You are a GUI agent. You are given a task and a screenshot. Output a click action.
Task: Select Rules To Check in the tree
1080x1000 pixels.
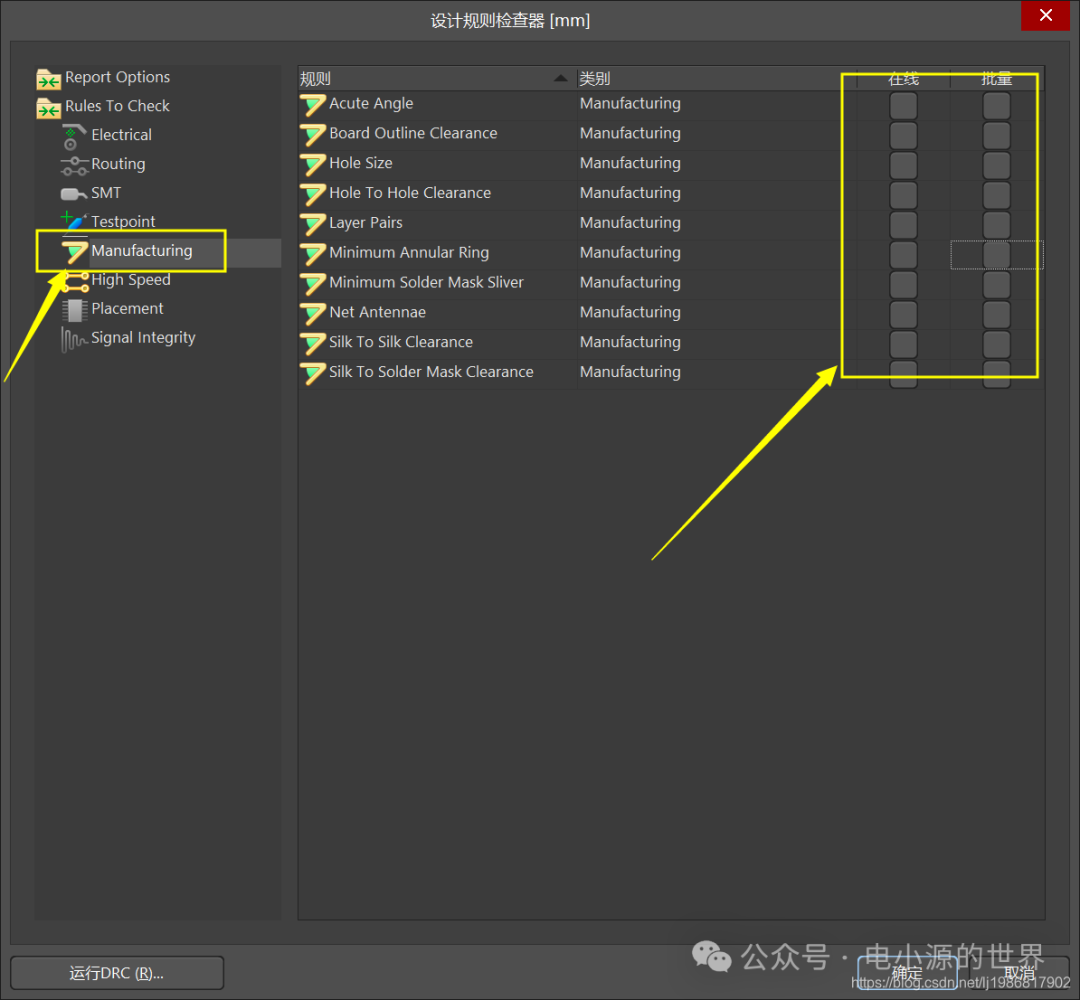coord(117,106)
